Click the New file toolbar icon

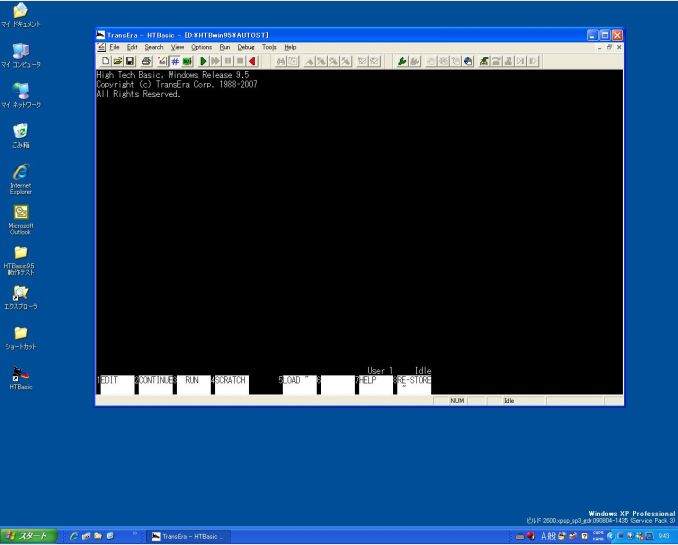106,61
